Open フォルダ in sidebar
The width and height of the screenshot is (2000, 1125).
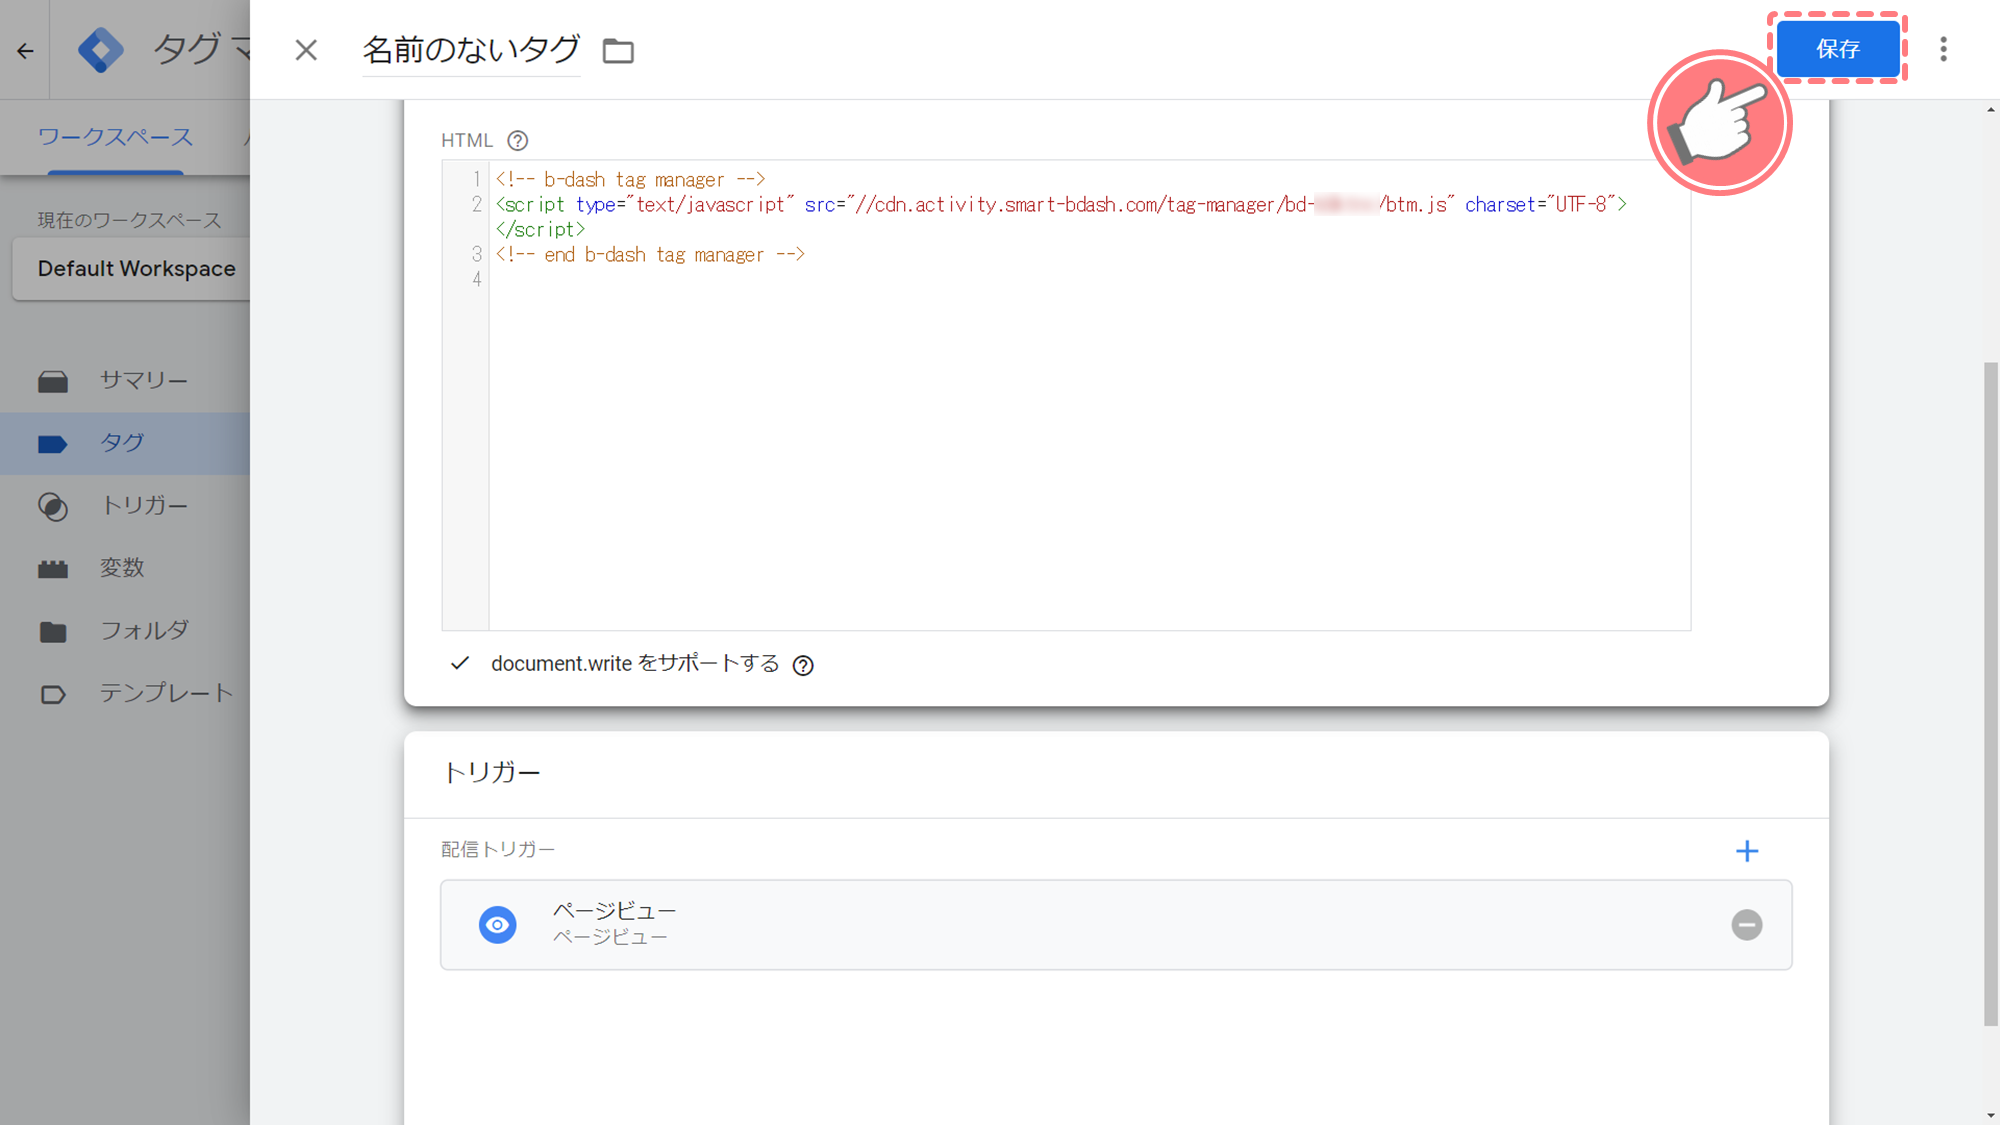[x=125, y=631]
